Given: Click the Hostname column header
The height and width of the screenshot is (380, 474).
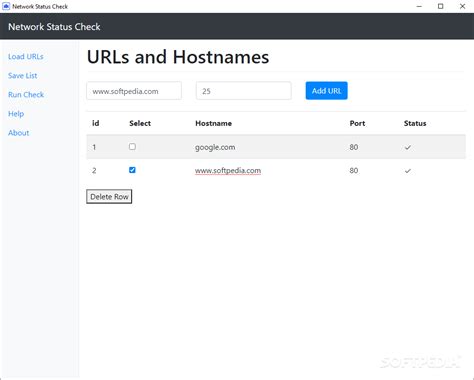Looking at the screenshot, I should tap(213, 123).
